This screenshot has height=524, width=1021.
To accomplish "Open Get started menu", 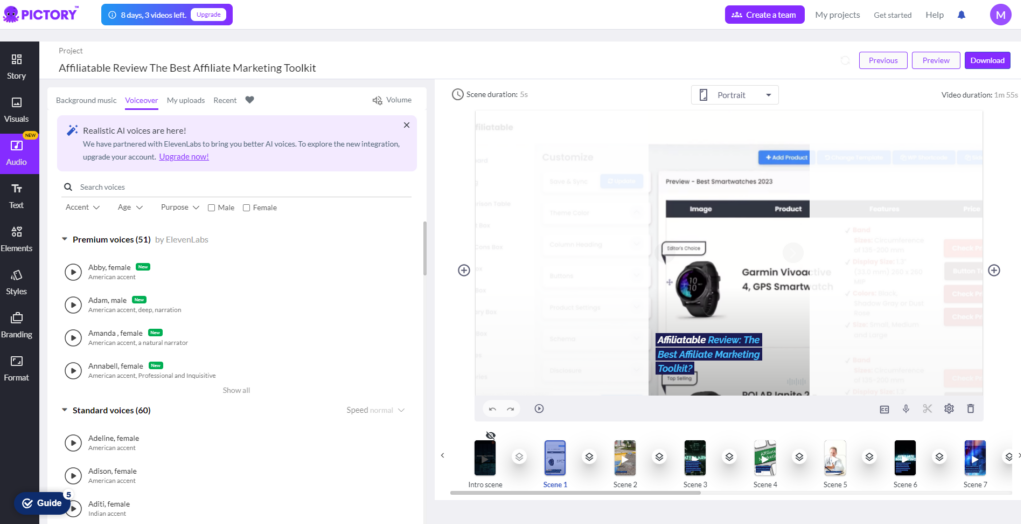I will 892,15.
